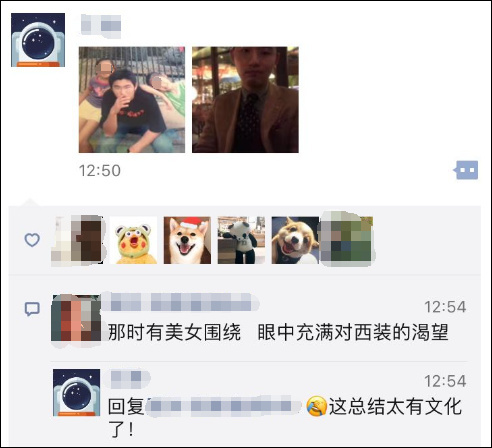Open the blurred commenter name above first comment
This screenshot has width=492, height=448.
180,302
